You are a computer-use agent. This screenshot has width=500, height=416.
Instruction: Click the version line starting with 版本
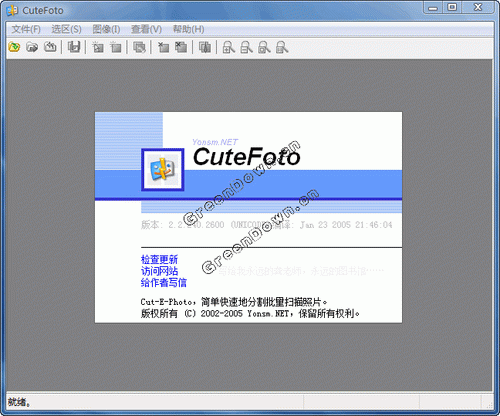pos(266,225)
